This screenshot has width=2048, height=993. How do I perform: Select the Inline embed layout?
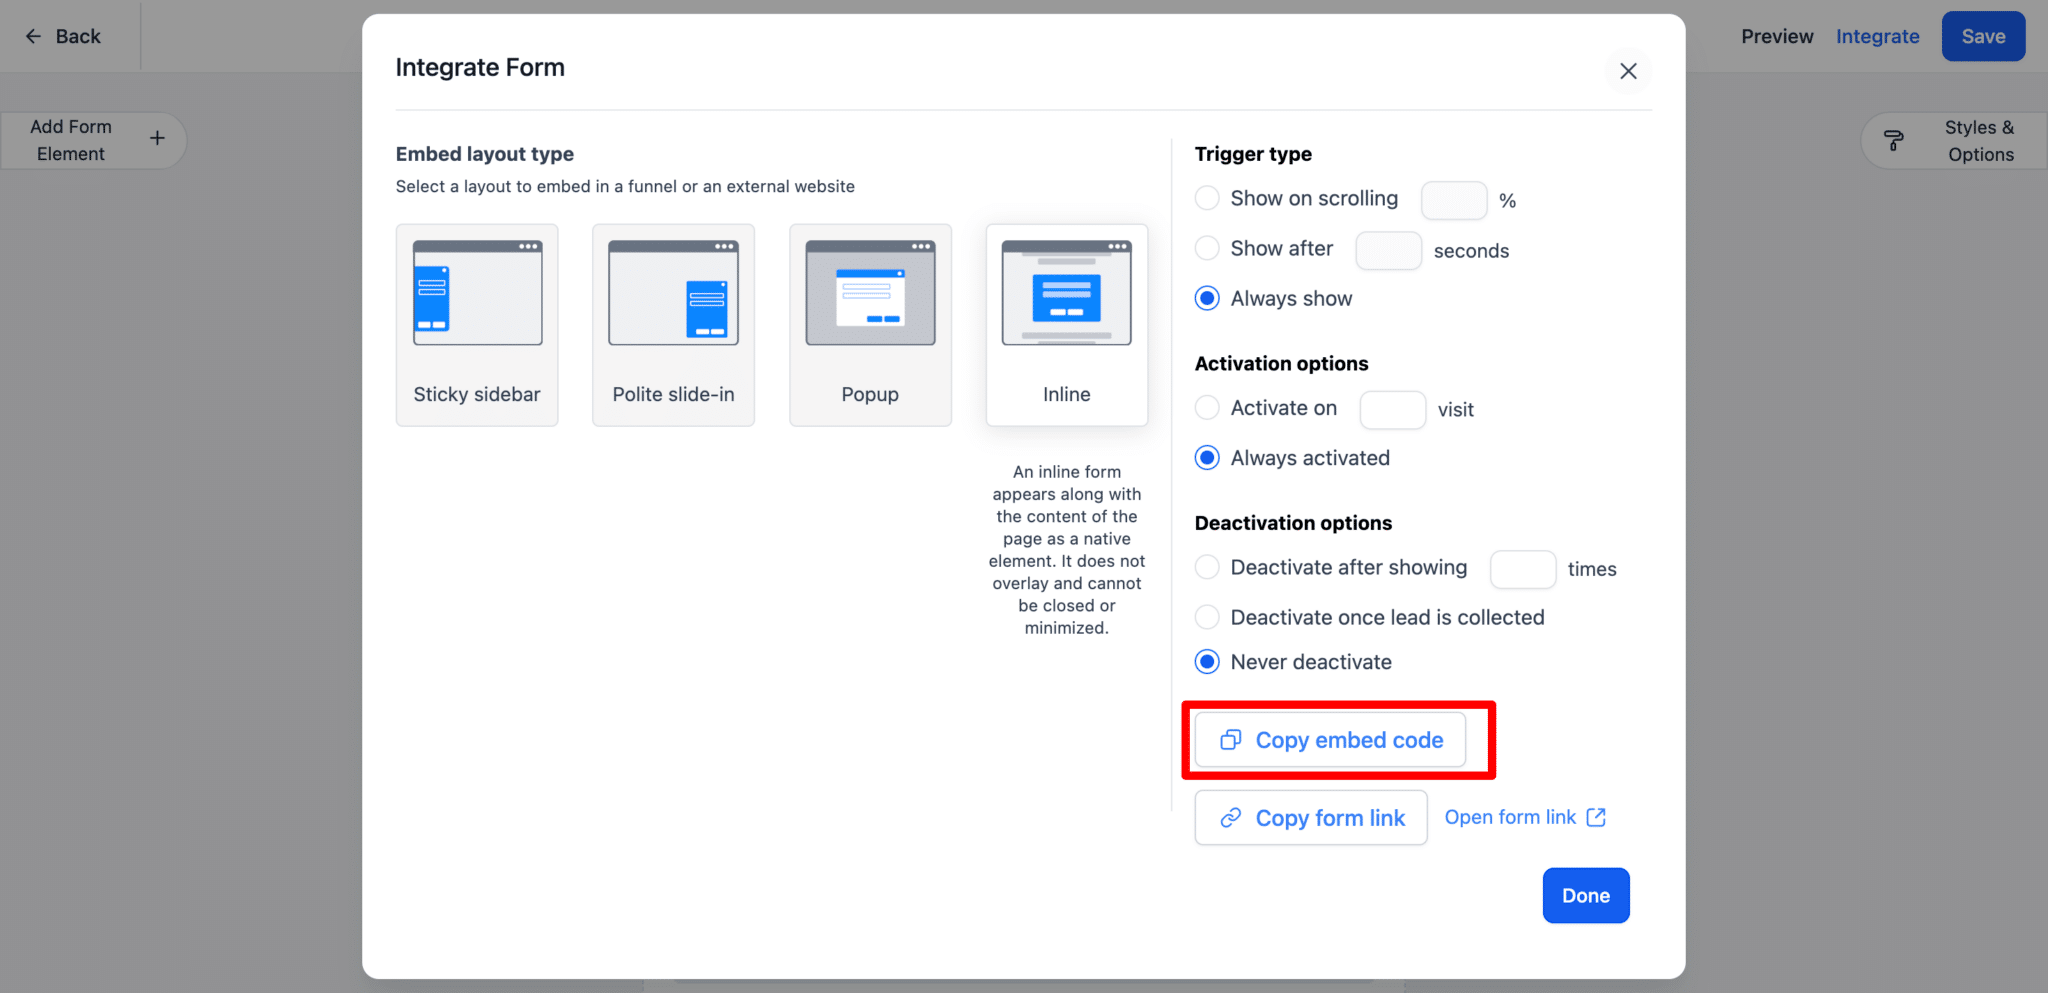tap(1066, 325)
